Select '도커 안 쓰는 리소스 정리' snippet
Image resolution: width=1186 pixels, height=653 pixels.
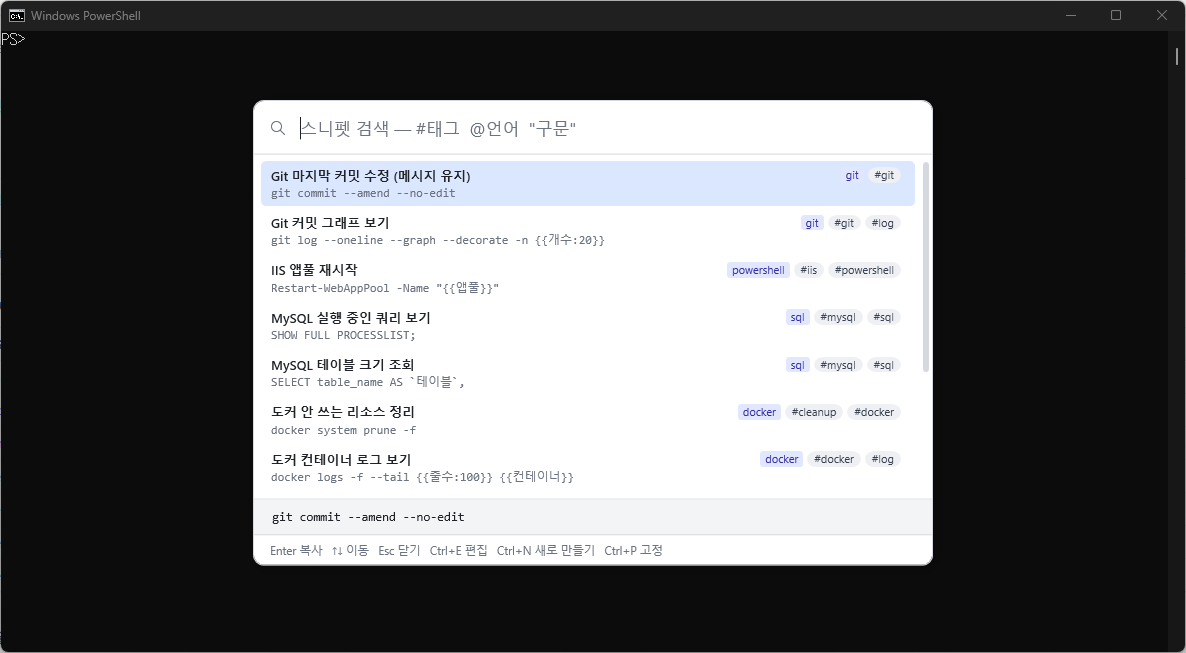(588, 420)
